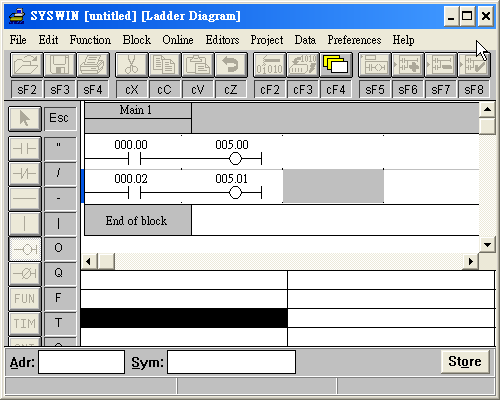The image size is (500, 400).
Task: Select the closed contact tool
Action: [x=25, y=174]
